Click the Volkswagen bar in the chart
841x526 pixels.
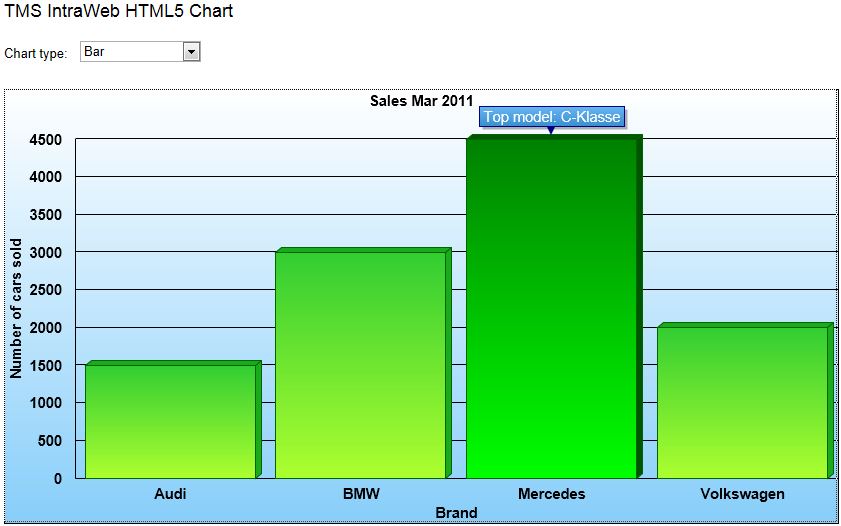pos(742,402)
